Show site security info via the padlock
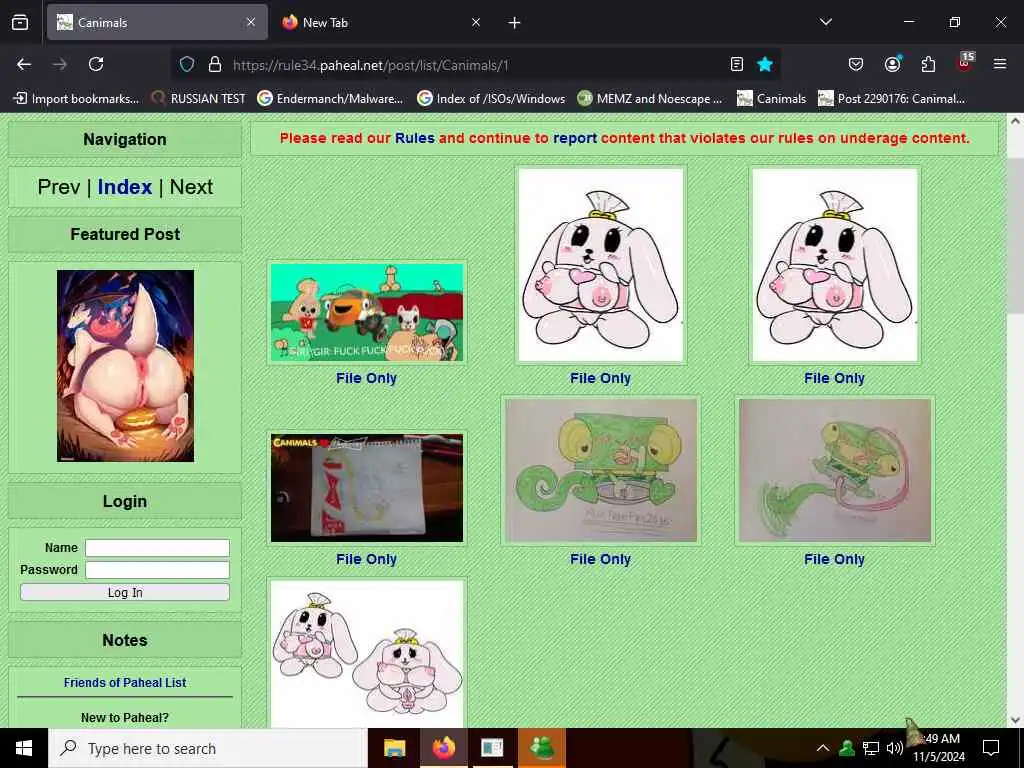The image size is (1024, 768). click(x=215, y=64)
